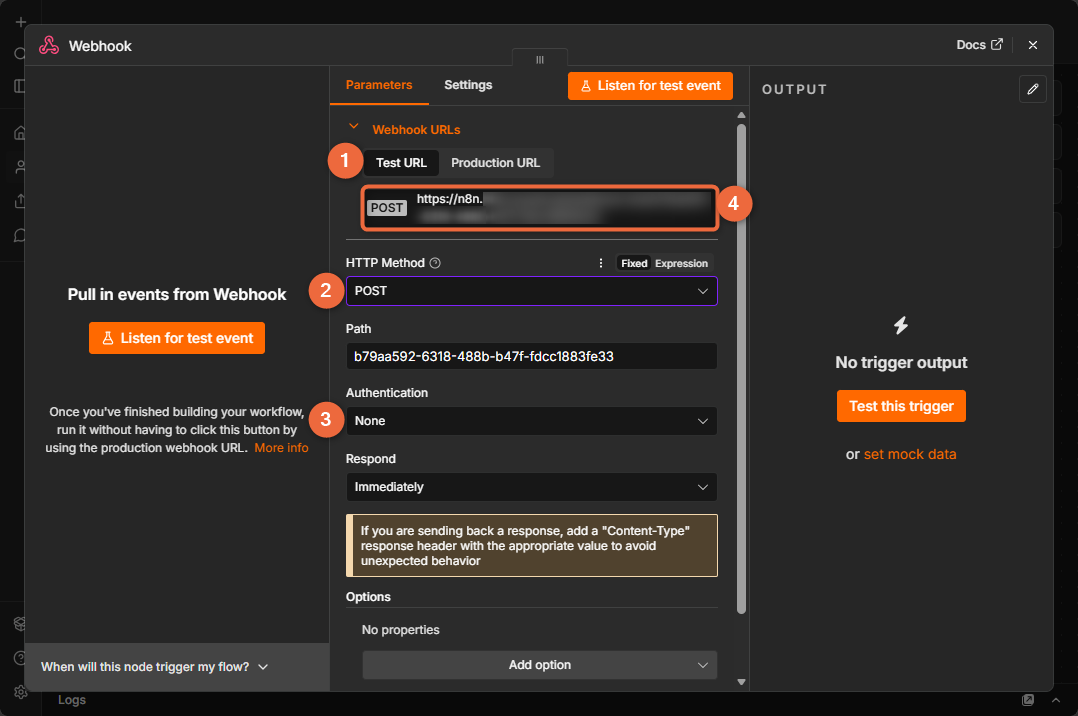The height and width of the screenshot is (716, 1078).
Task: Click the panel drag handle icon
Action: pos(540,59)
